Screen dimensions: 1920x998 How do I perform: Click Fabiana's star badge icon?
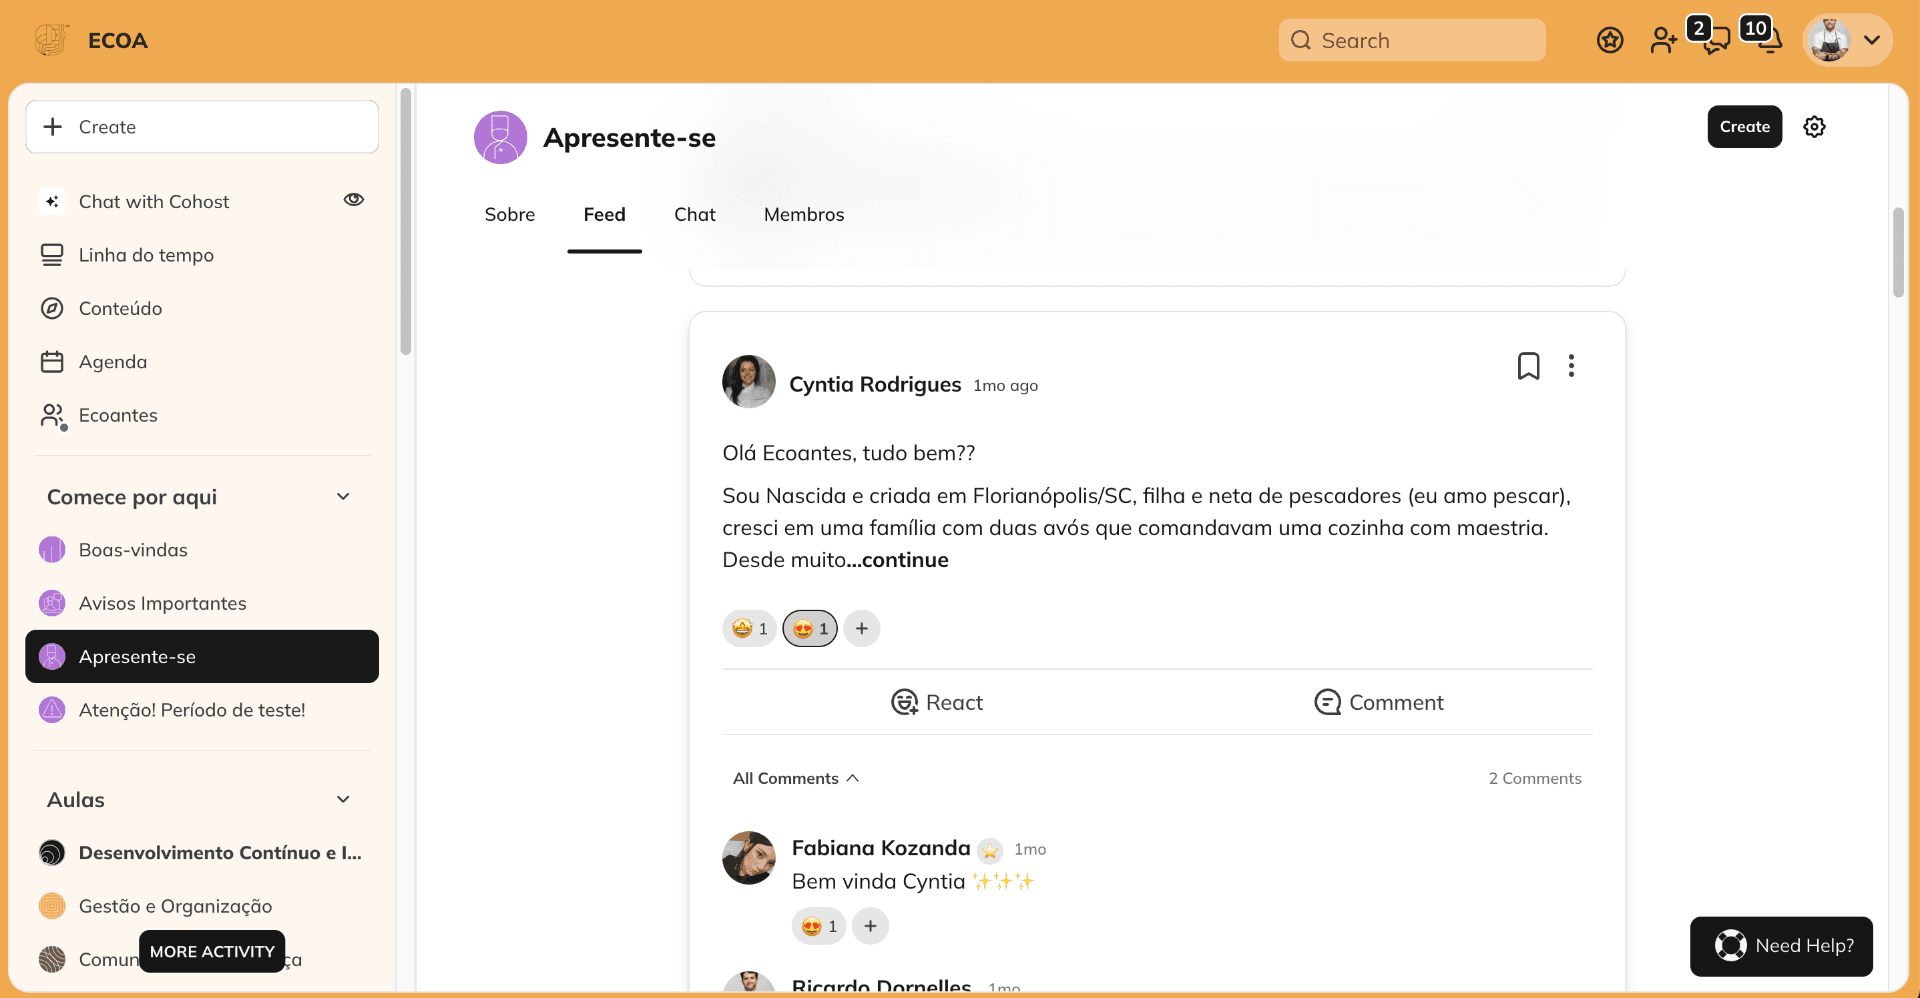pos(990,850)
